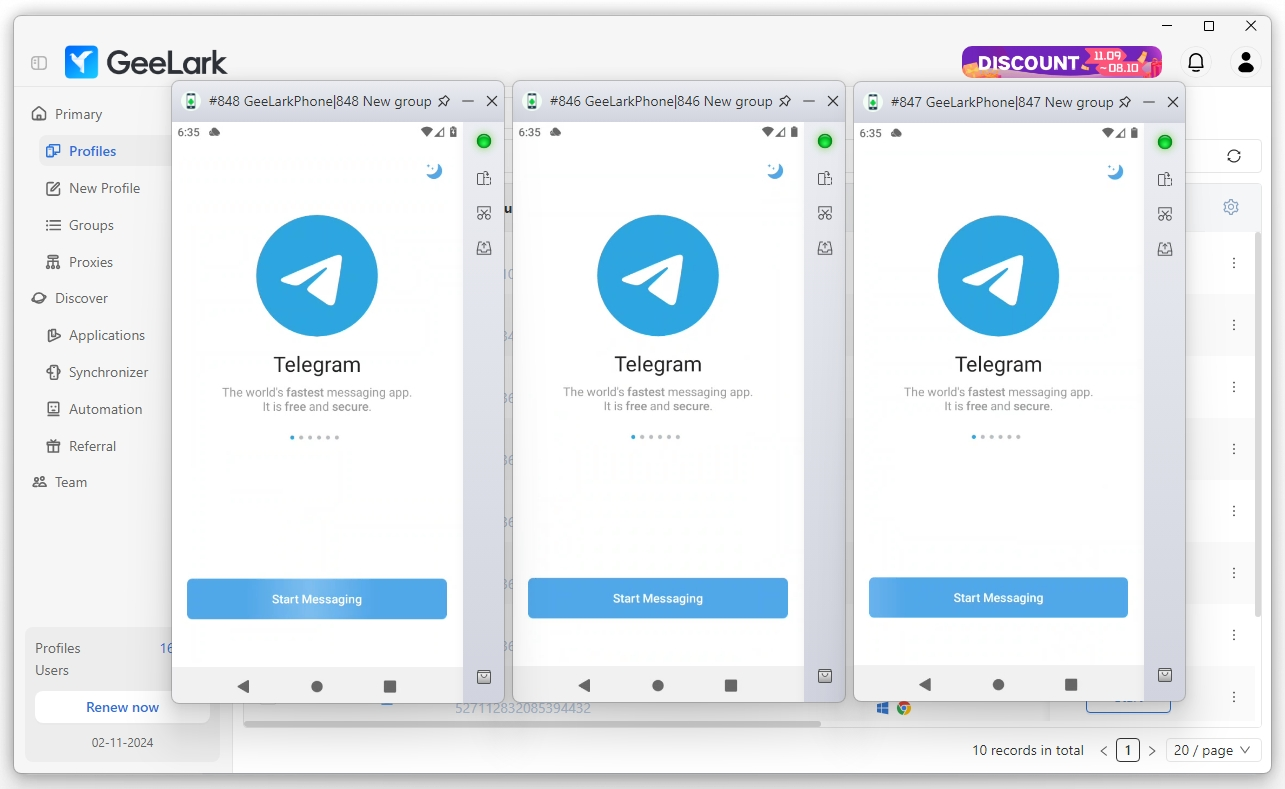Click upload file icon in #847 phone window
Image resolution: width=1285 pixels, height=789 pixels.
point(1165,249)
